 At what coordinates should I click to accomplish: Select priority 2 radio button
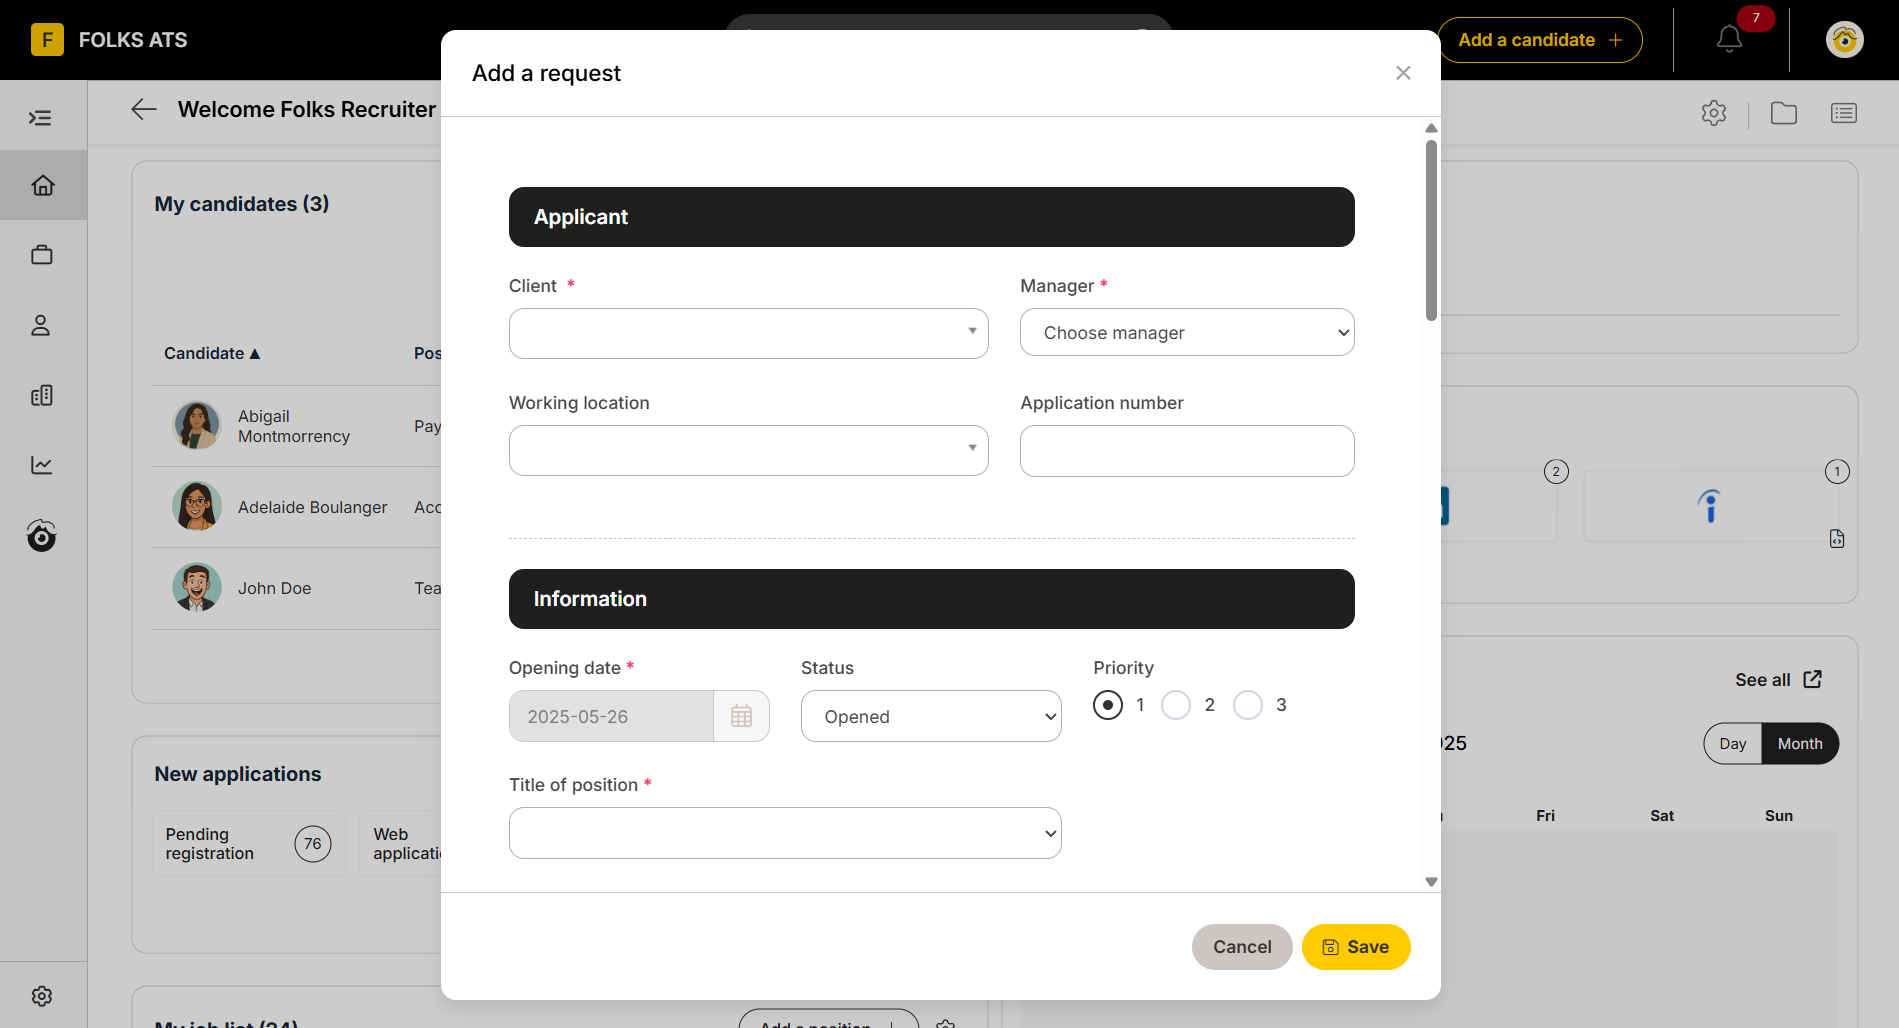pyautogui.click(x=1176, y=705)
